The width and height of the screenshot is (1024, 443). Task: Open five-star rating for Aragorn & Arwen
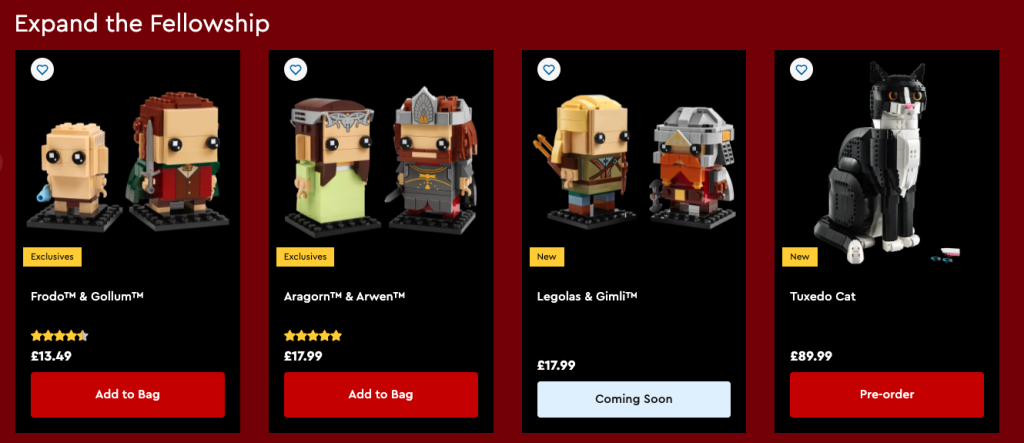pyautogui.click(x=313, y=336)
